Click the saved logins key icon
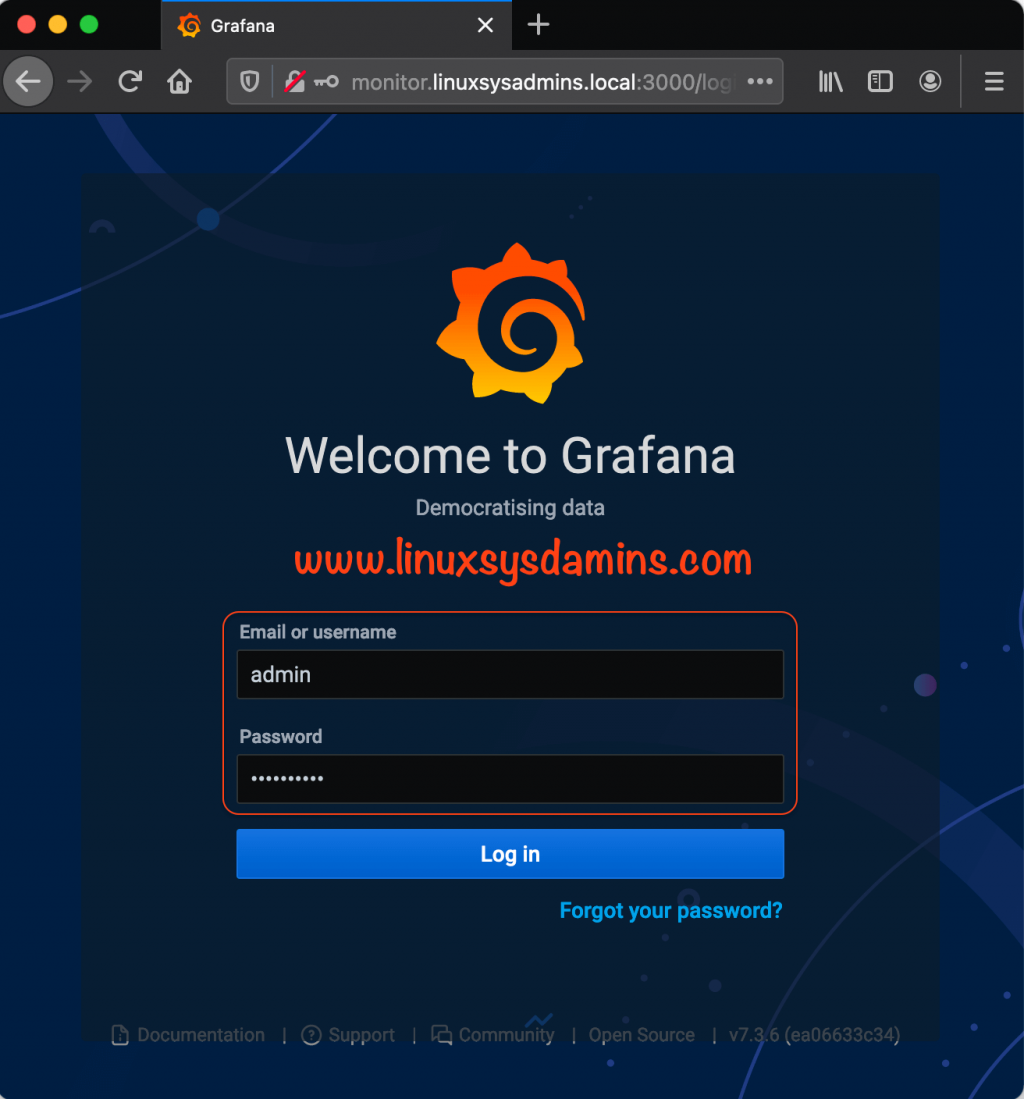The width and height of the screenshot is (1024, 1099). (x=326, y=81)
